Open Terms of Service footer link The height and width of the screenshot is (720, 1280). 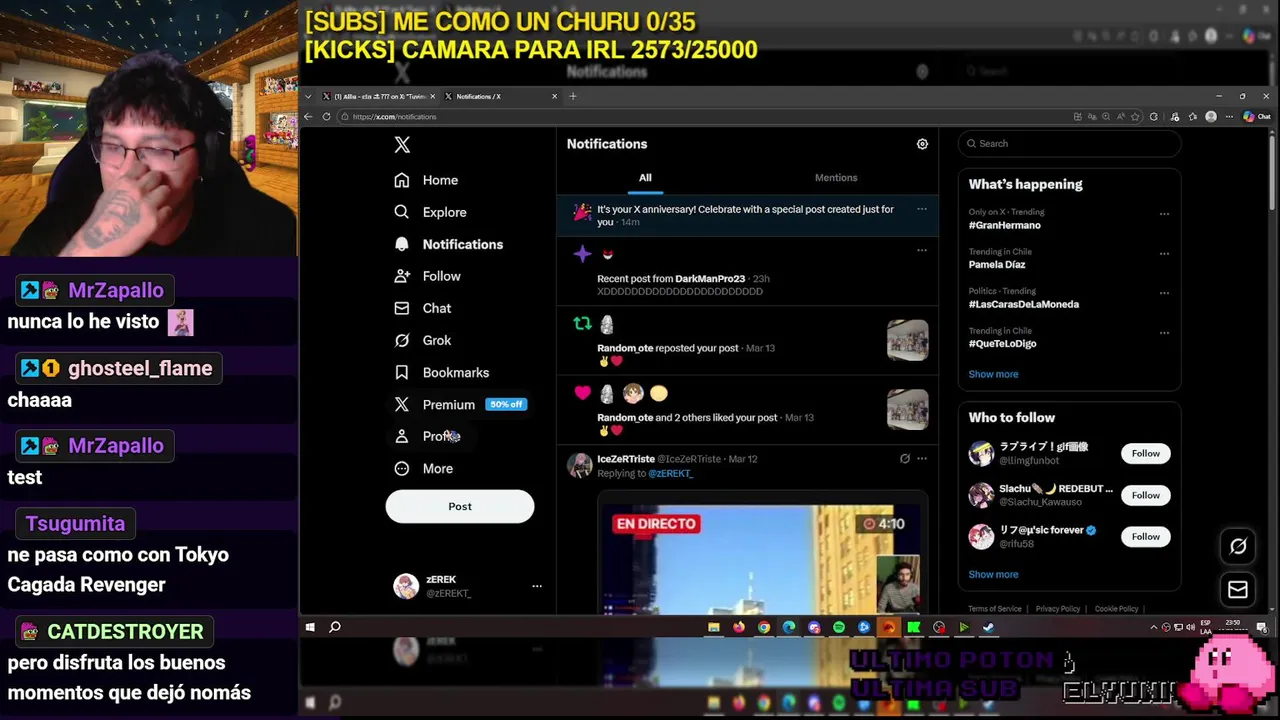994,609
